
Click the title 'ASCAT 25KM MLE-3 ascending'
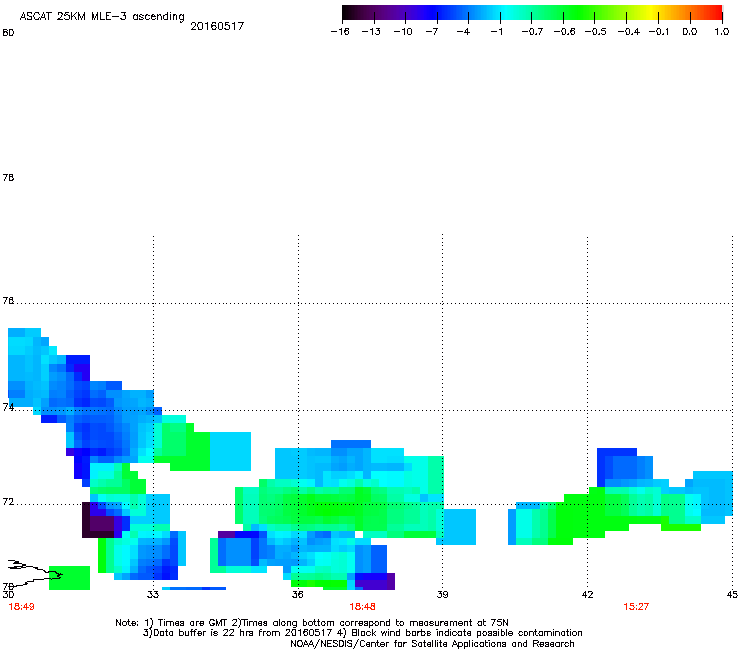tap(102, 16)
